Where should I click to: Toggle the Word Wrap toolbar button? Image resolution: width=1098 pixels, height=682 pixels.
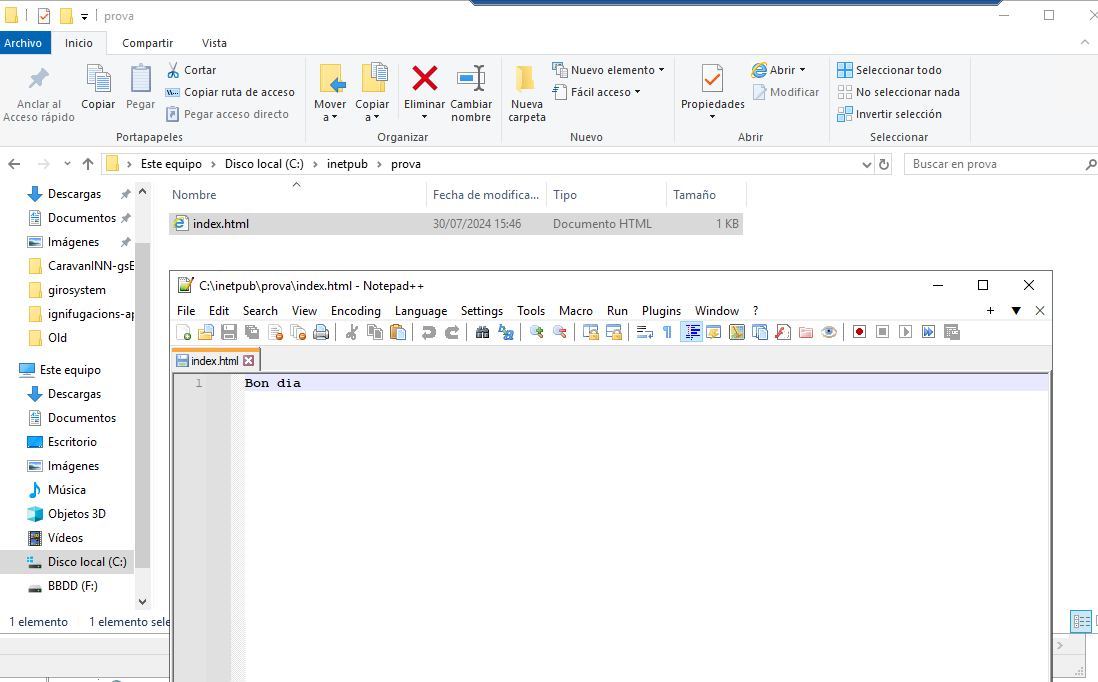pyautogui.click(x=645, y=332)
